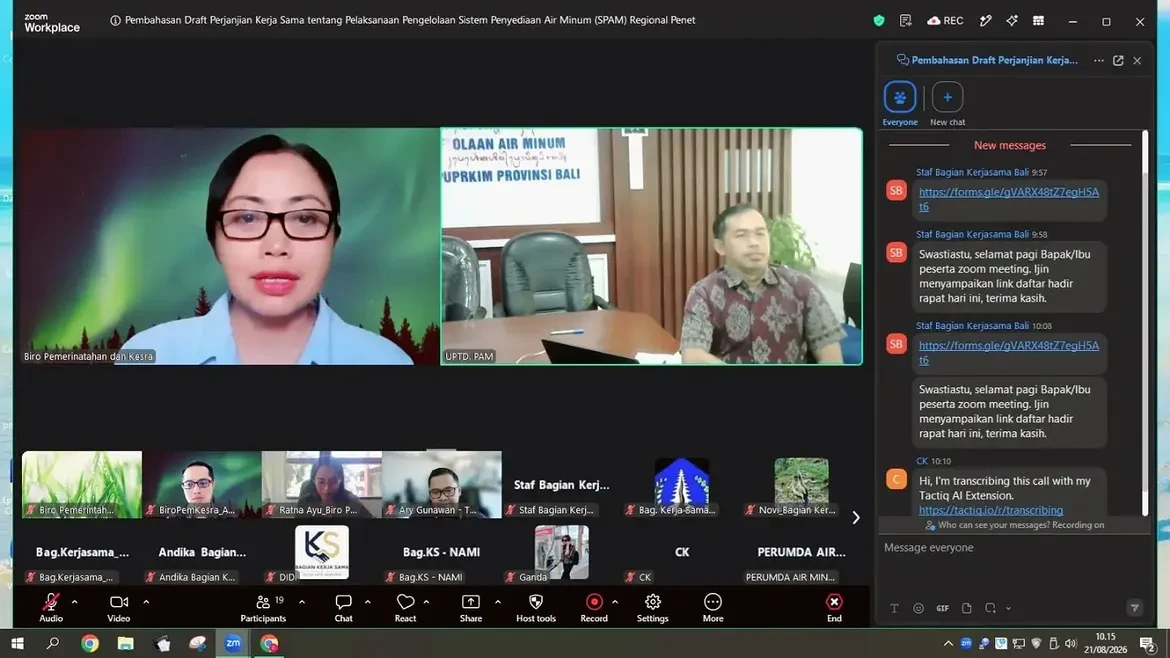Show meeting info icon beside title
The width and height of the screenshot is (1170, 658).
coord(115,21)
